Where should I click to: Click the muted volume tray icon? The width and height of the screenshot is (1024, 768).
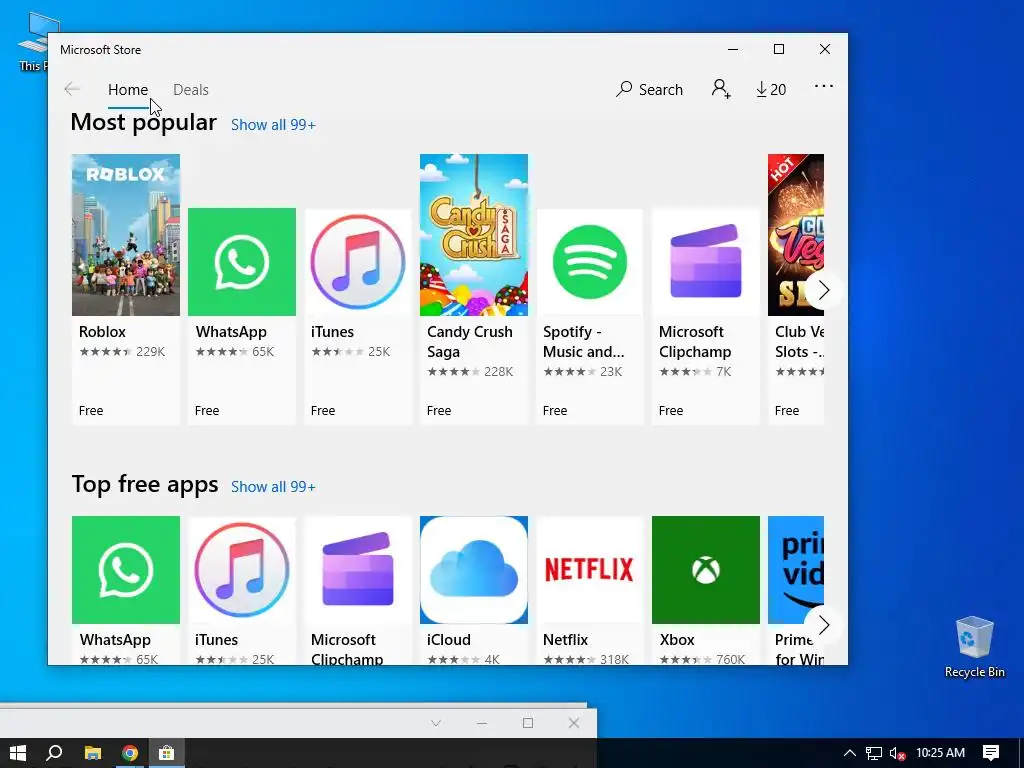coord(897,753)
